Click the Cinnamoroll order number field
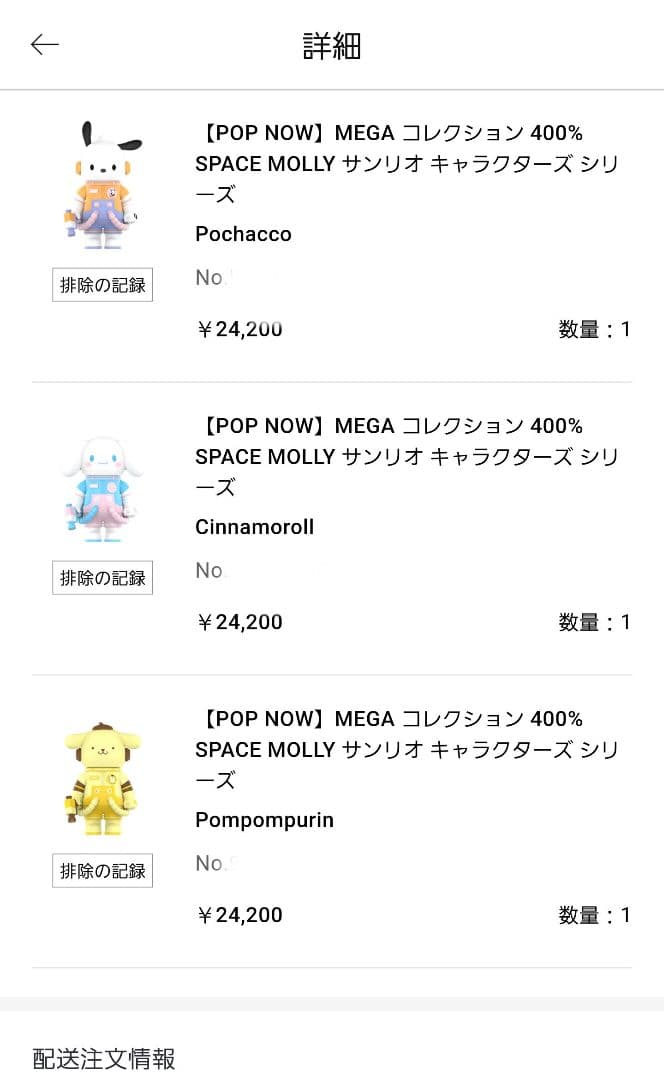 [211, 571]
